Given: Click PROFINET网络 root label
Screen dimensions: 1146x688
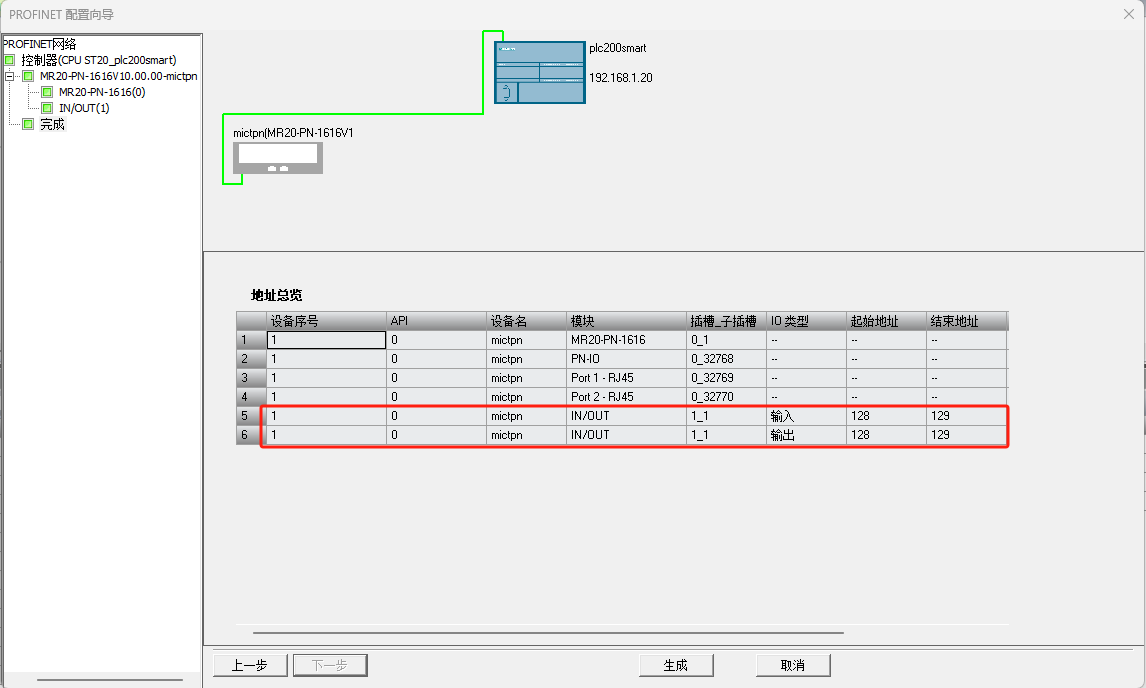Looking at the screenshot, I should coord(39,44).
